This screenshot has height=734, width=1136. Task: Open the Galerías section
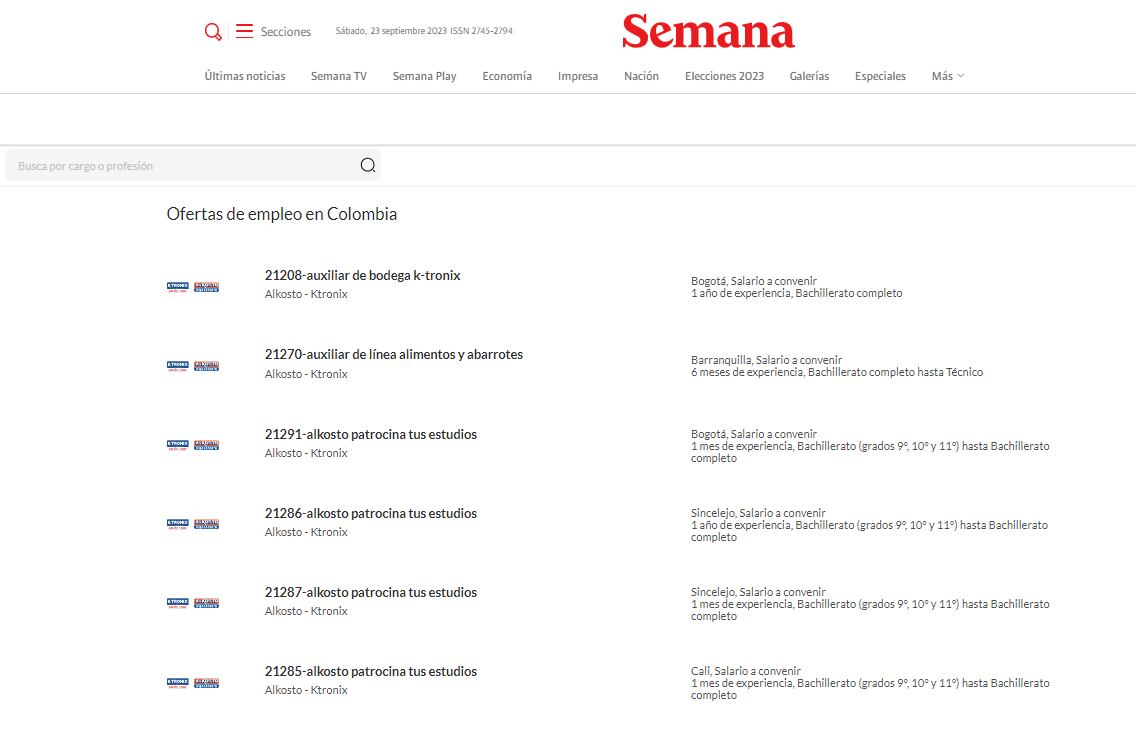[809, 75]
